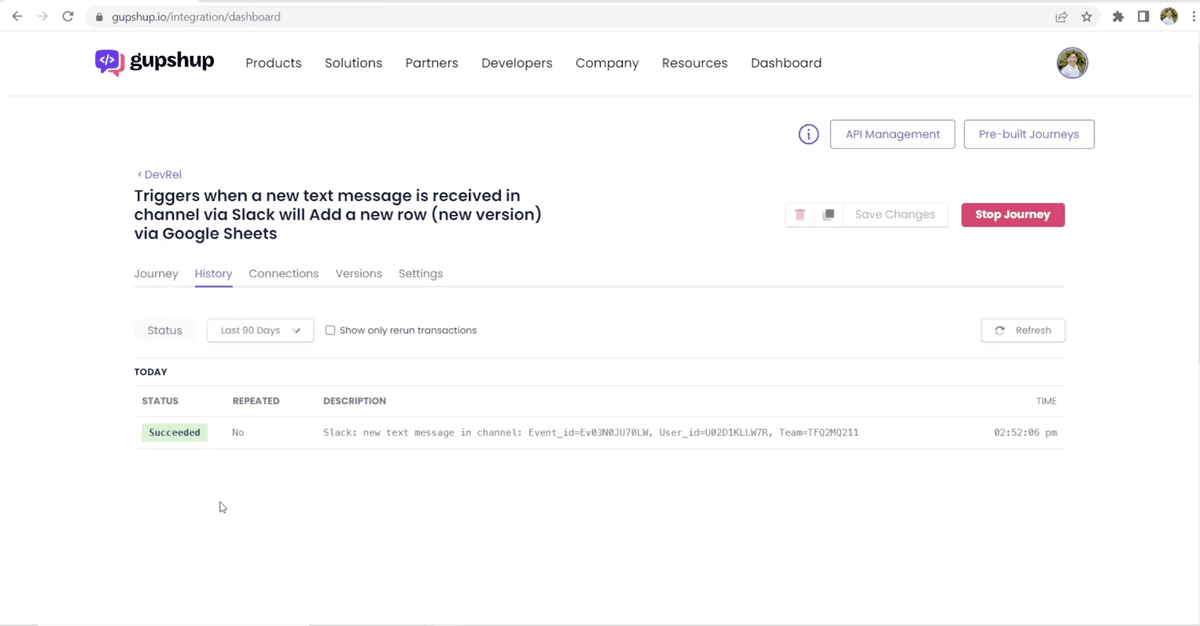1200x626 pixels.
Task: Click the Gupshup logo
Action: pyautogui.click(x=155, y=62)
